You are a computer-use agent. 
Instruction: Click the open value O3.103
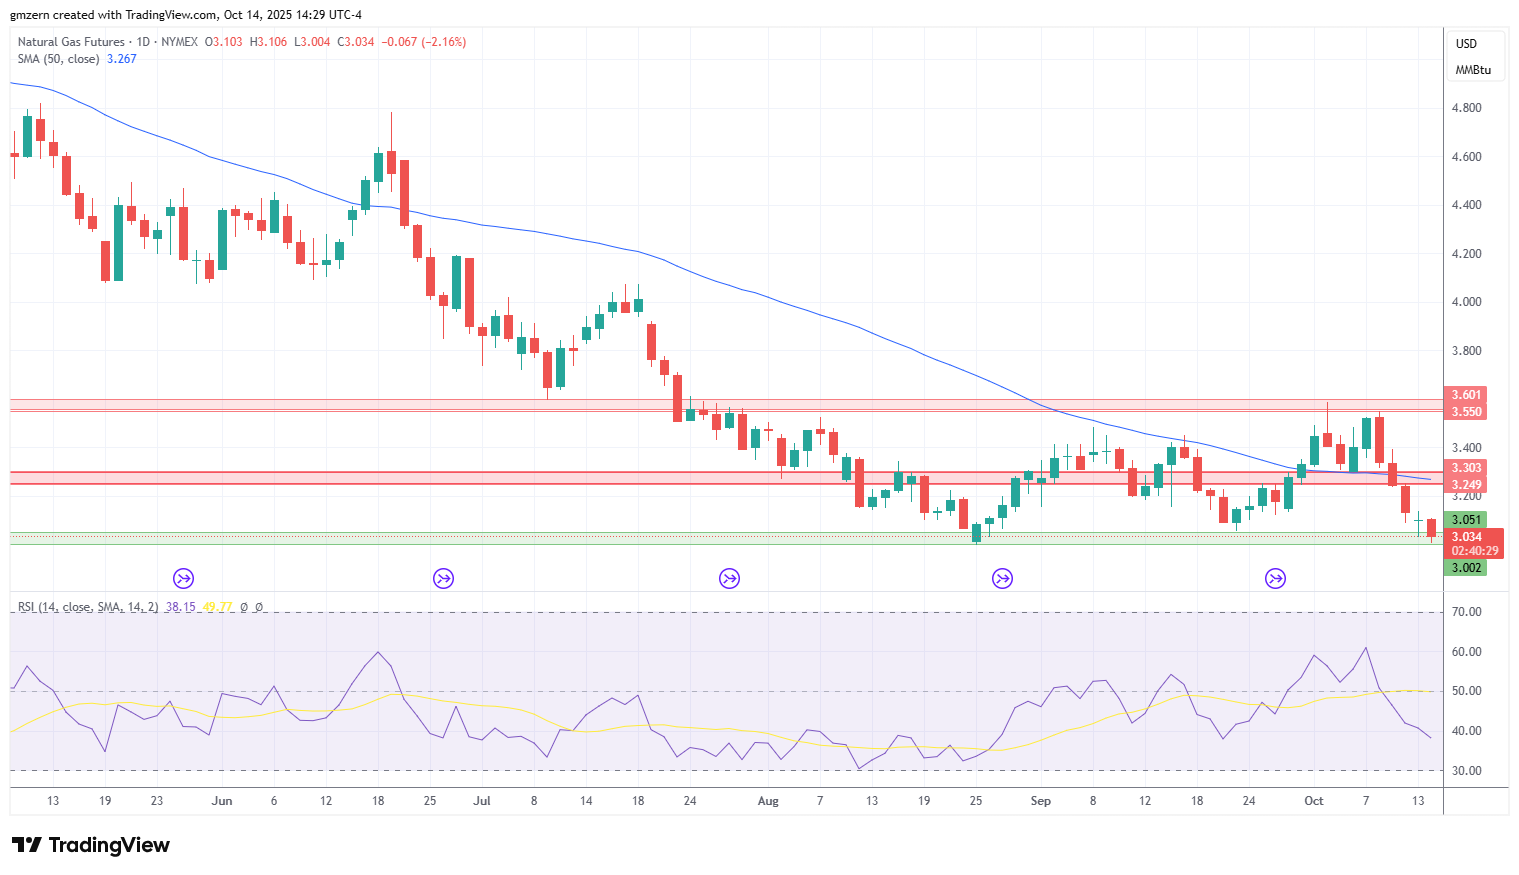(224, 42)
